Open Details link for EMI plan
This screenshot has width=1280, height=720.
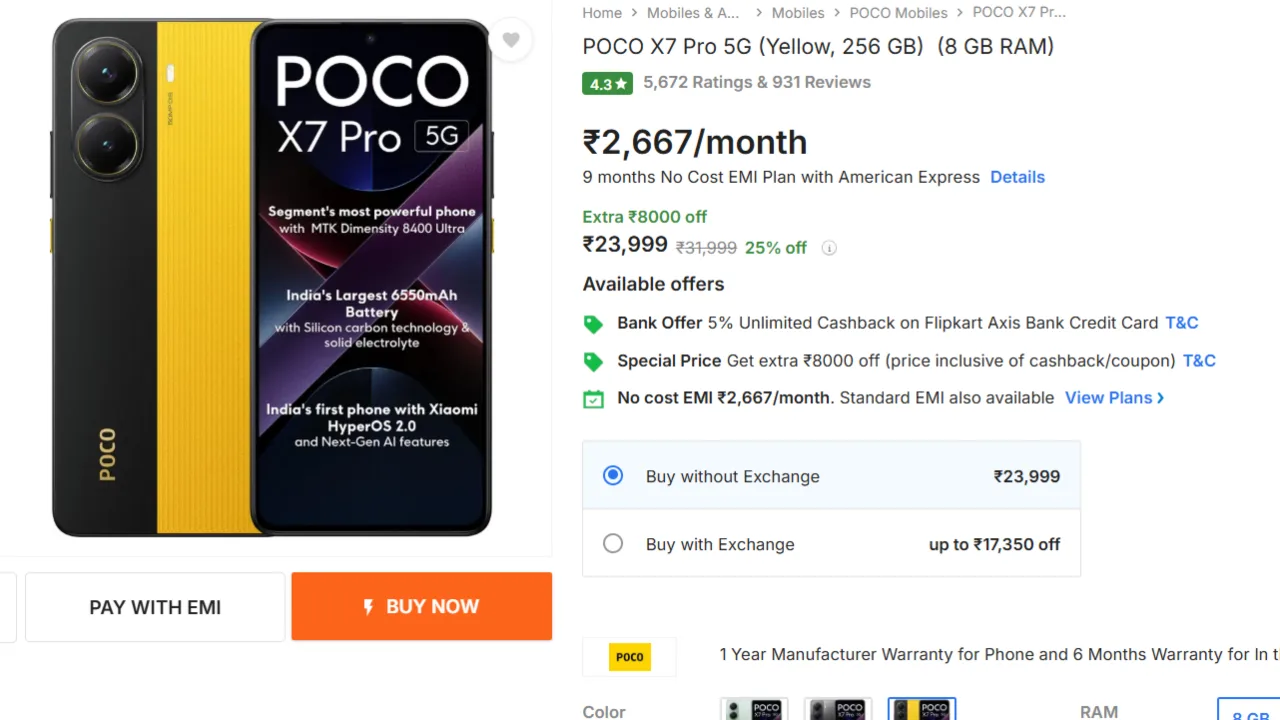pyautogui.click(x=1017, y=177)
